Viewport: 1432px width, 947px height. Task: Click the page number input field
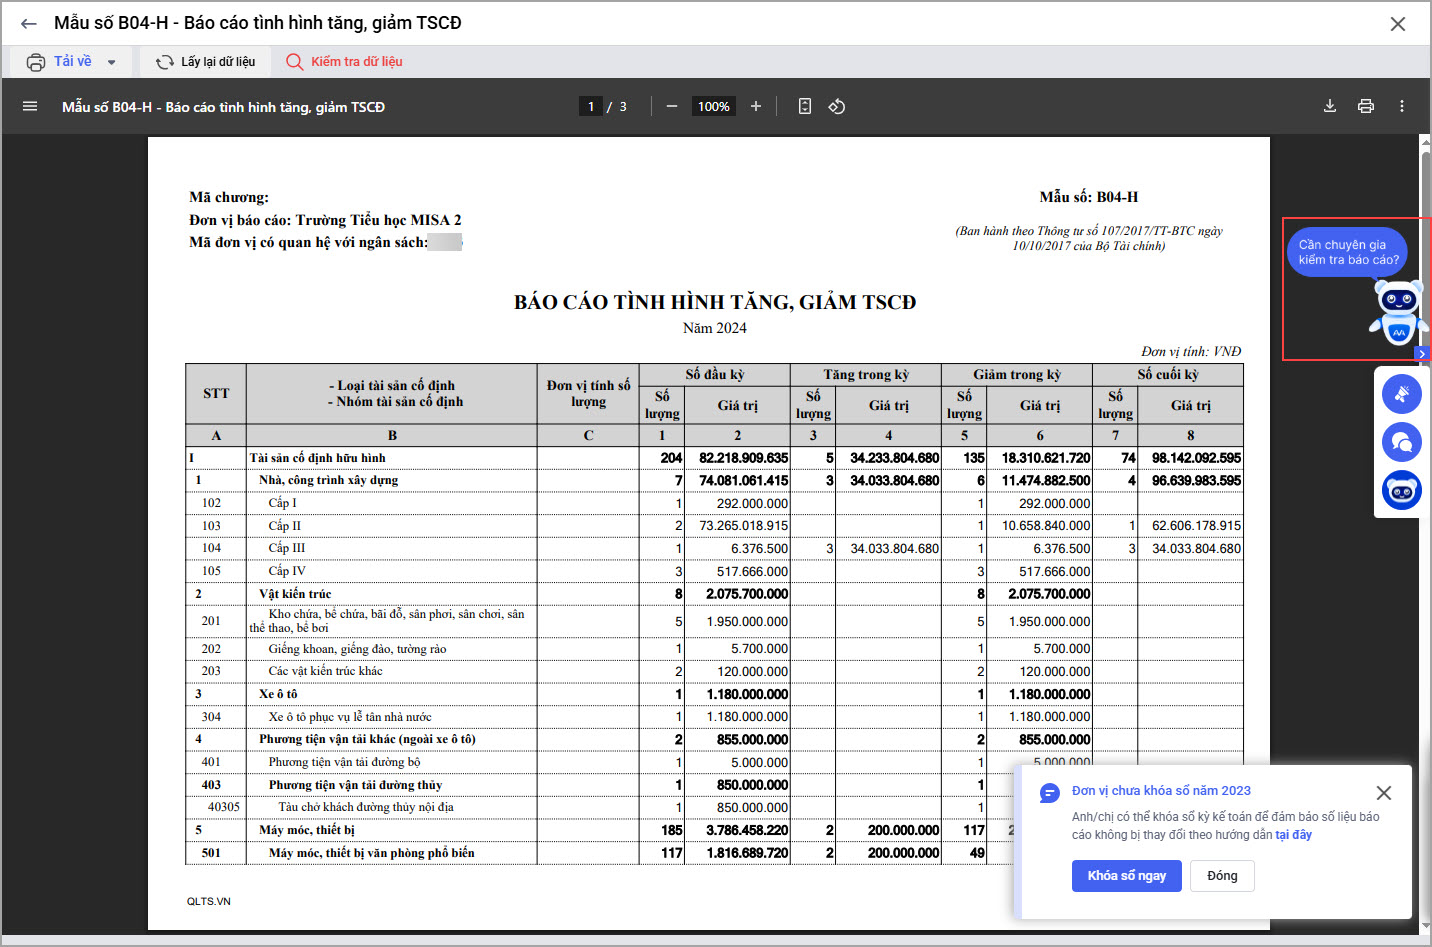click(591, 106)
